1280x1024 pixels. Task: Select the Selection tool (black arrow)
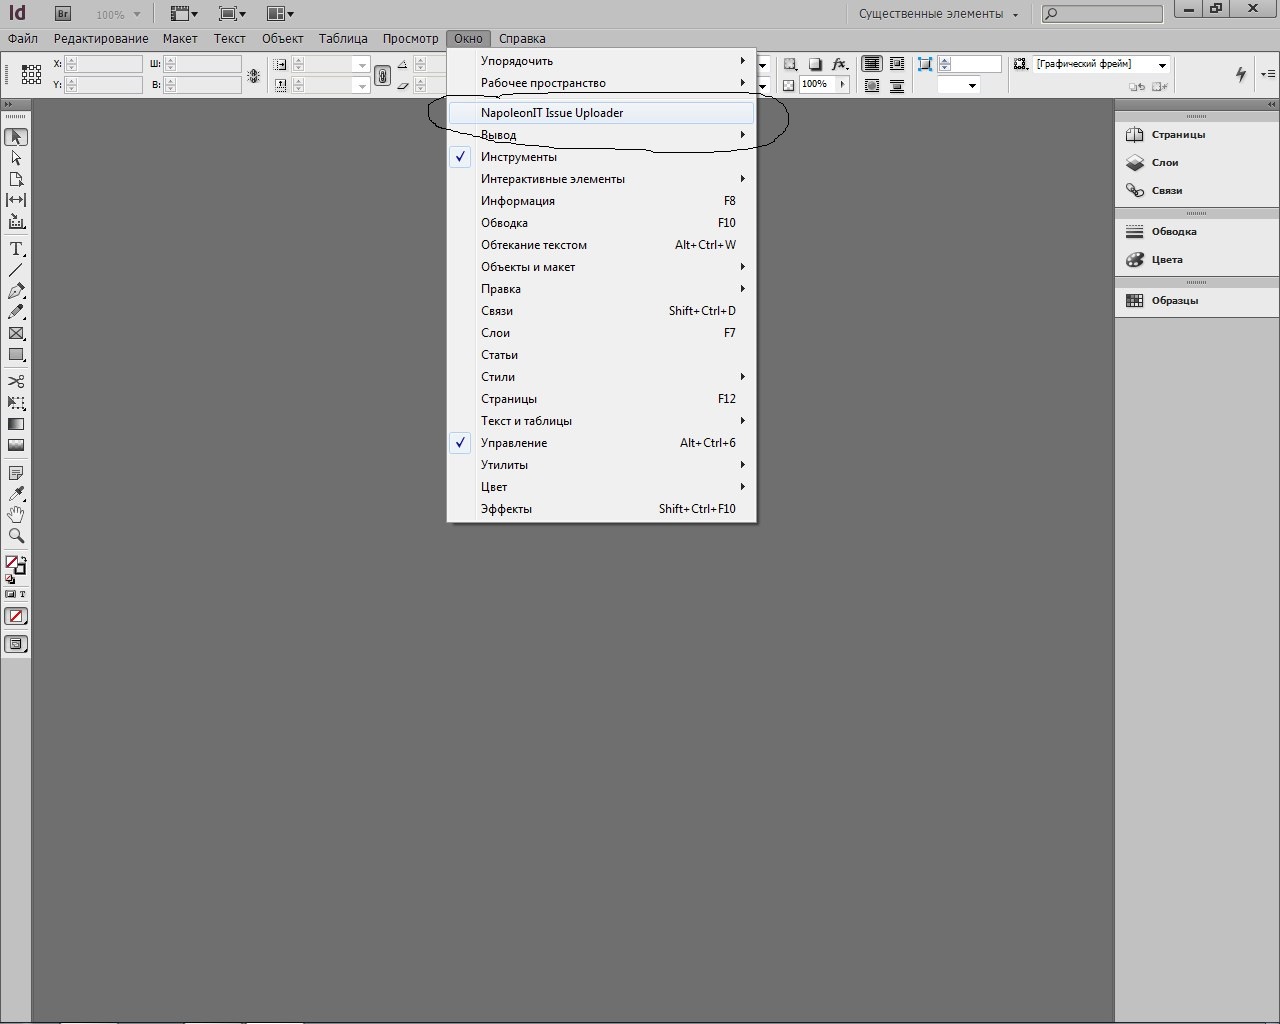pyautogui.click(x=16, y=137)
